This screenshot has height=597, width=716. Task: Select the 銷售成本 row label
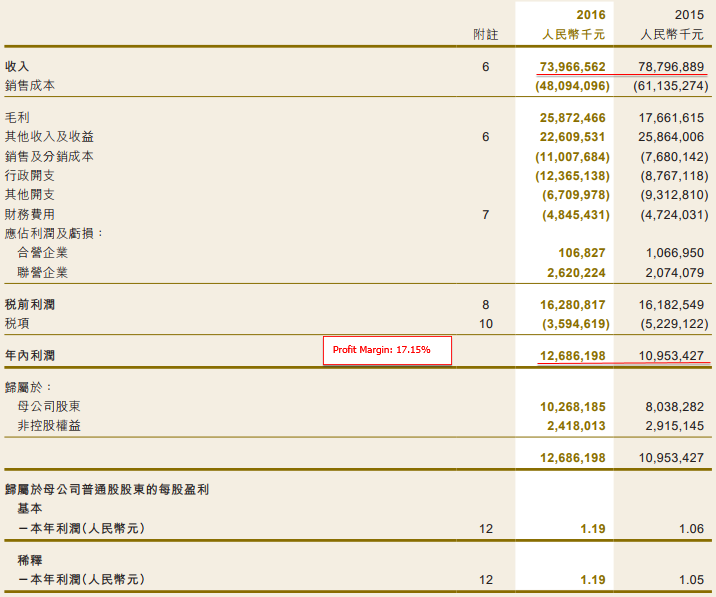coord(30,86)
